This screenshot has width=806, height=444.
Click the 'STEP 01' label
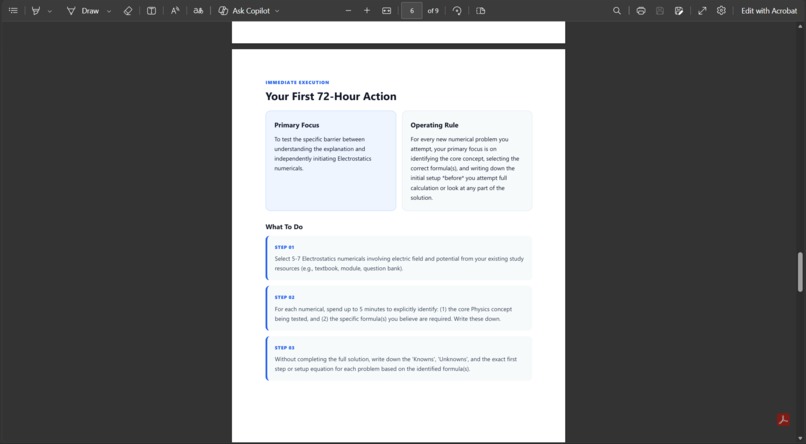[x=284, y=247]
